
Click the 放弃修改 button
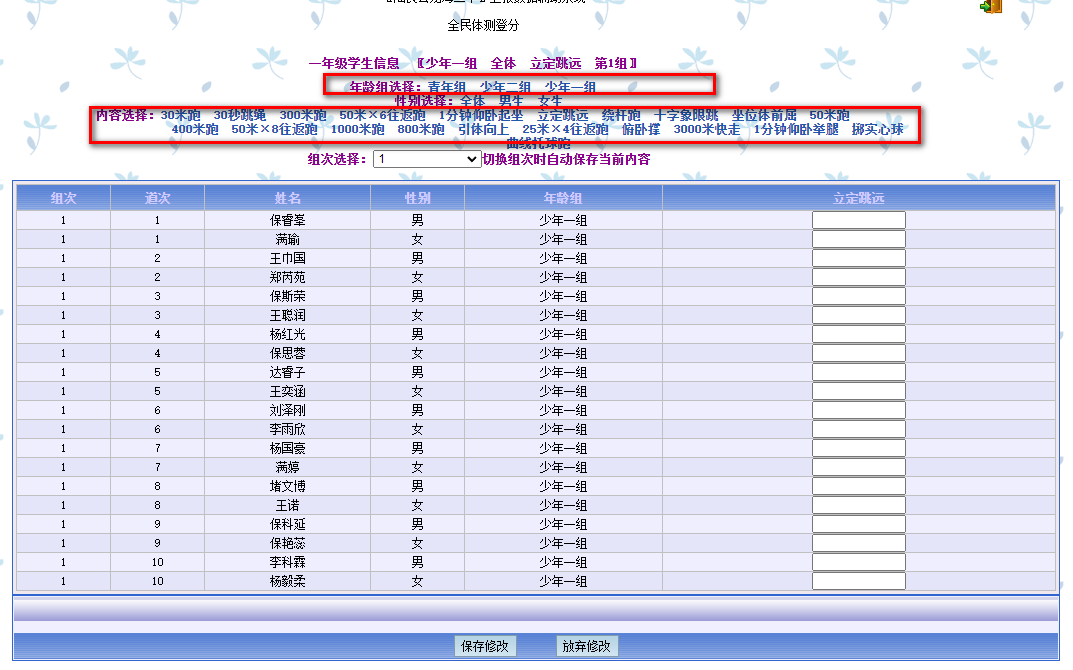click(x=587, y=646)
